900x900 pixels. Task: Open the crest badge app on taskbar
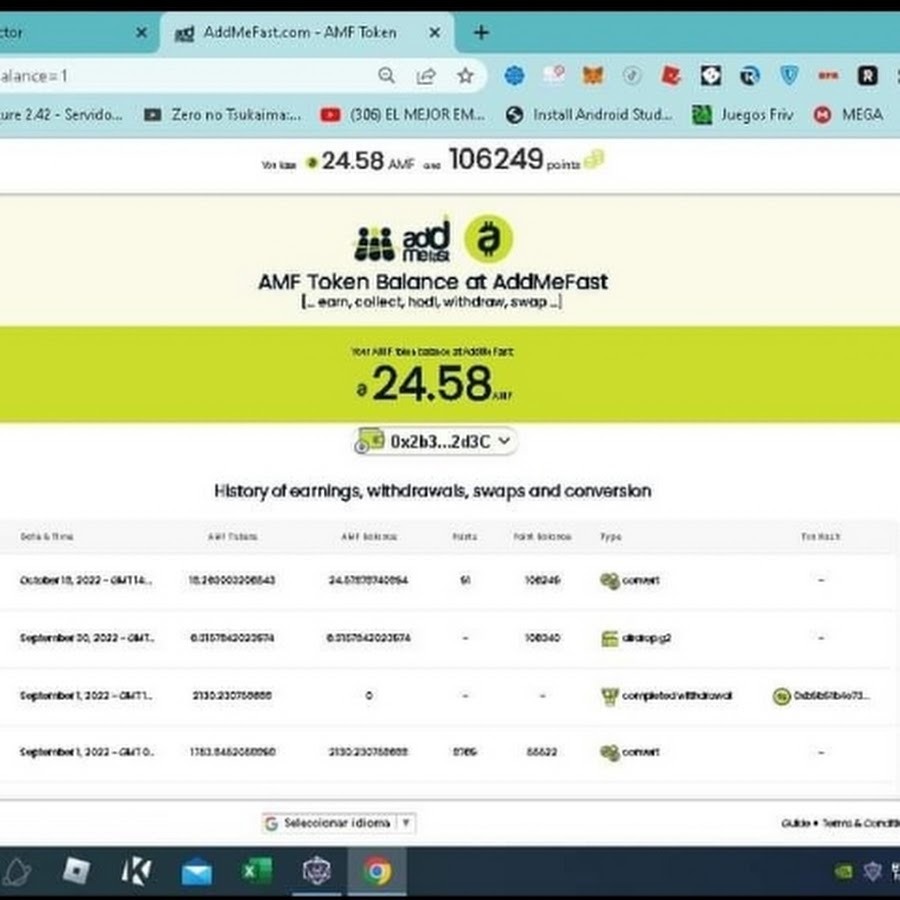[317, 871]
